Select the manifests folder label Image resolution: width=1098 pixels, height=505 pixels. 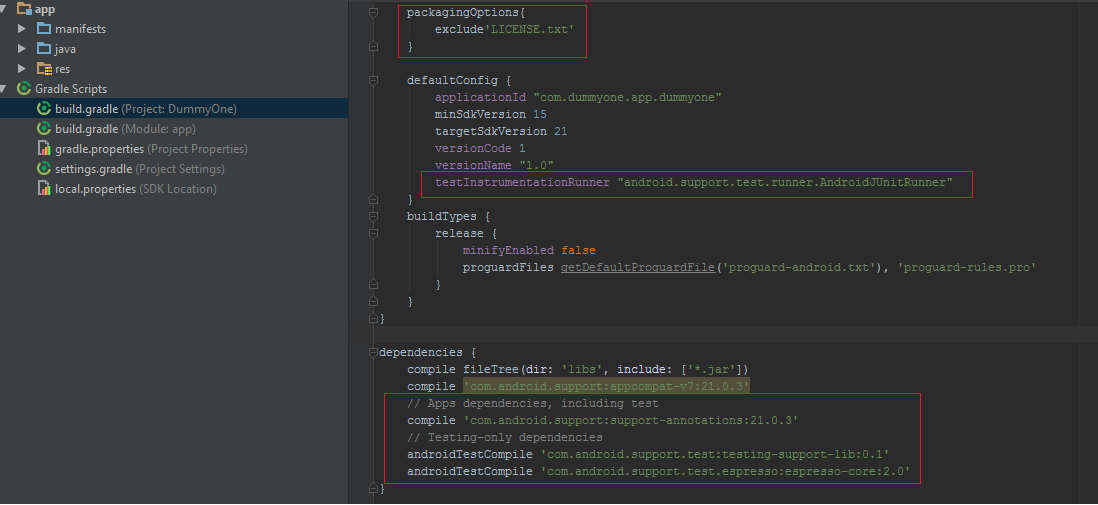[x=81, y=29]
